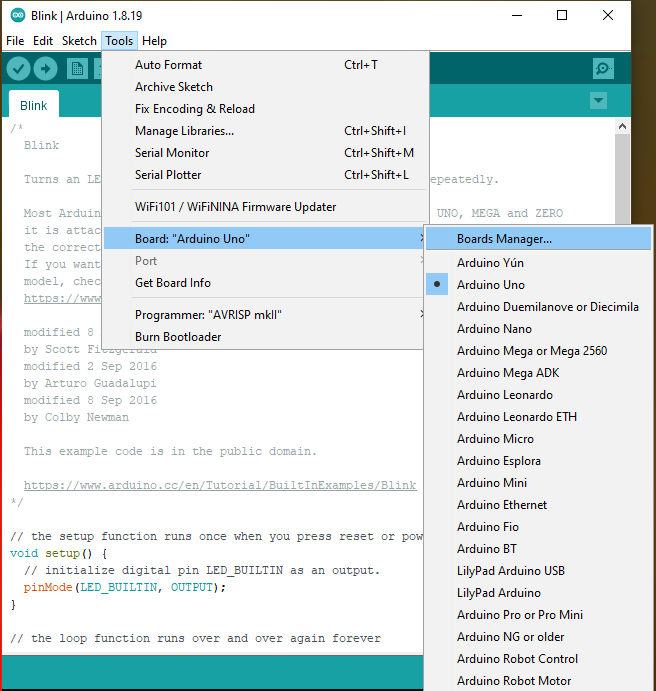This screenshot has height=691, width=656.
Task: Open Manage Libraries... entry
Action: 263,131
